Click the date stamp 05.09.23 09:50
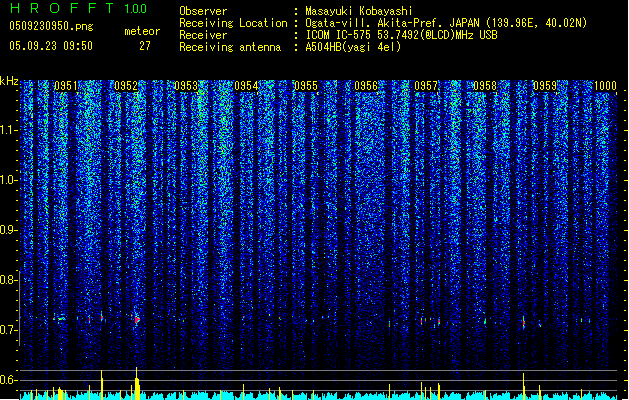629x400 pixels. pos(51,46)
